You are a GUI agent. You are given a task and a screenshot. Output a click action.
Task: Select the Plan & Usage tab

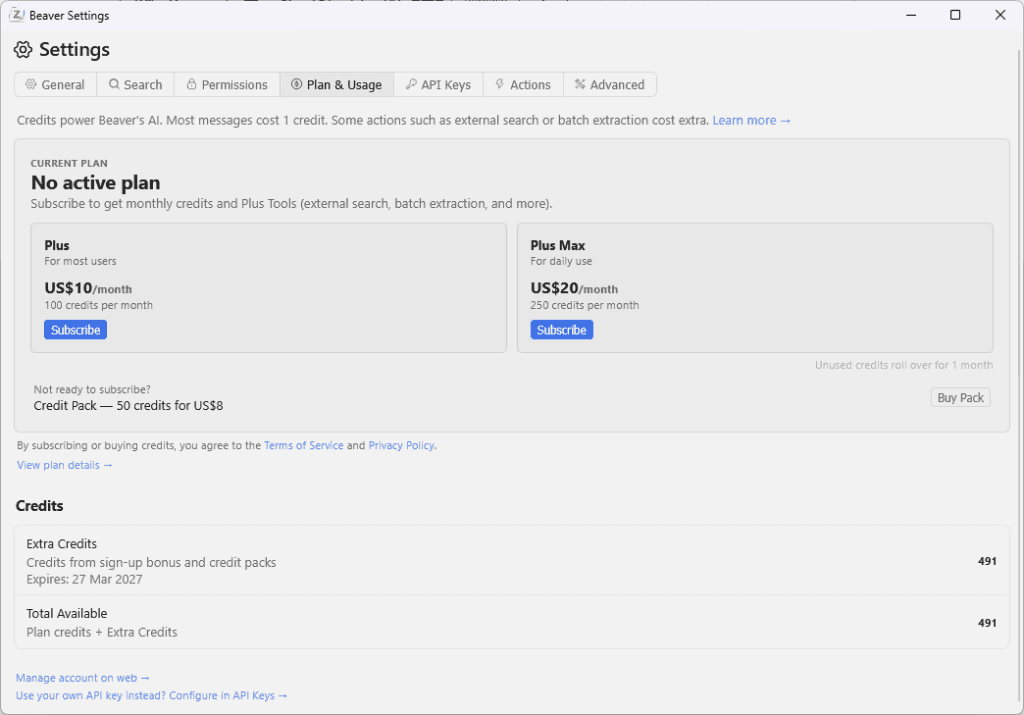click(x=336, y=85)
